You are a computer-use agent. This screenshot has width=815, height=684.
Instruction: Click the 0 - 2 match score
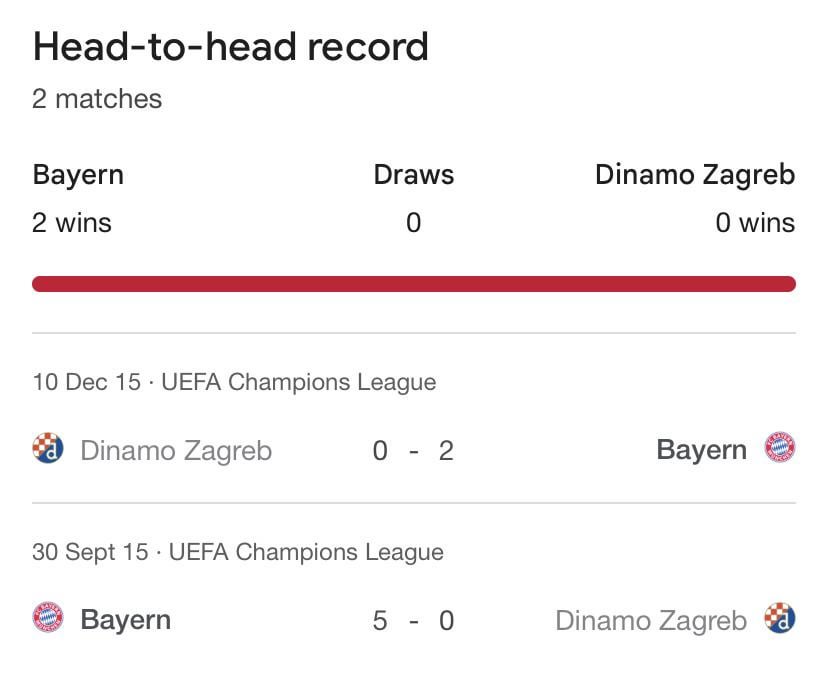[x=413, y=450]
